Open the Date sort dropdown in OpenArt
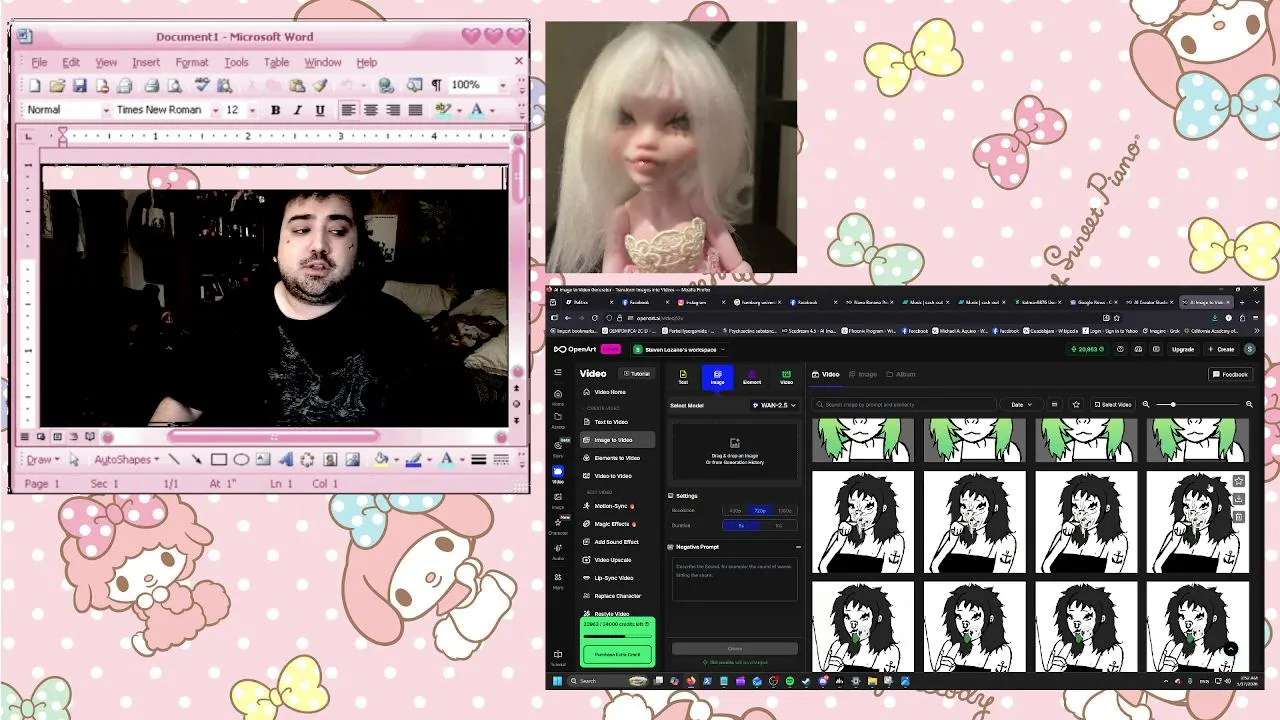Image resolution: width=1280 pixels, height=720 pixels. pyautogui.click(x=1020, y=404)
